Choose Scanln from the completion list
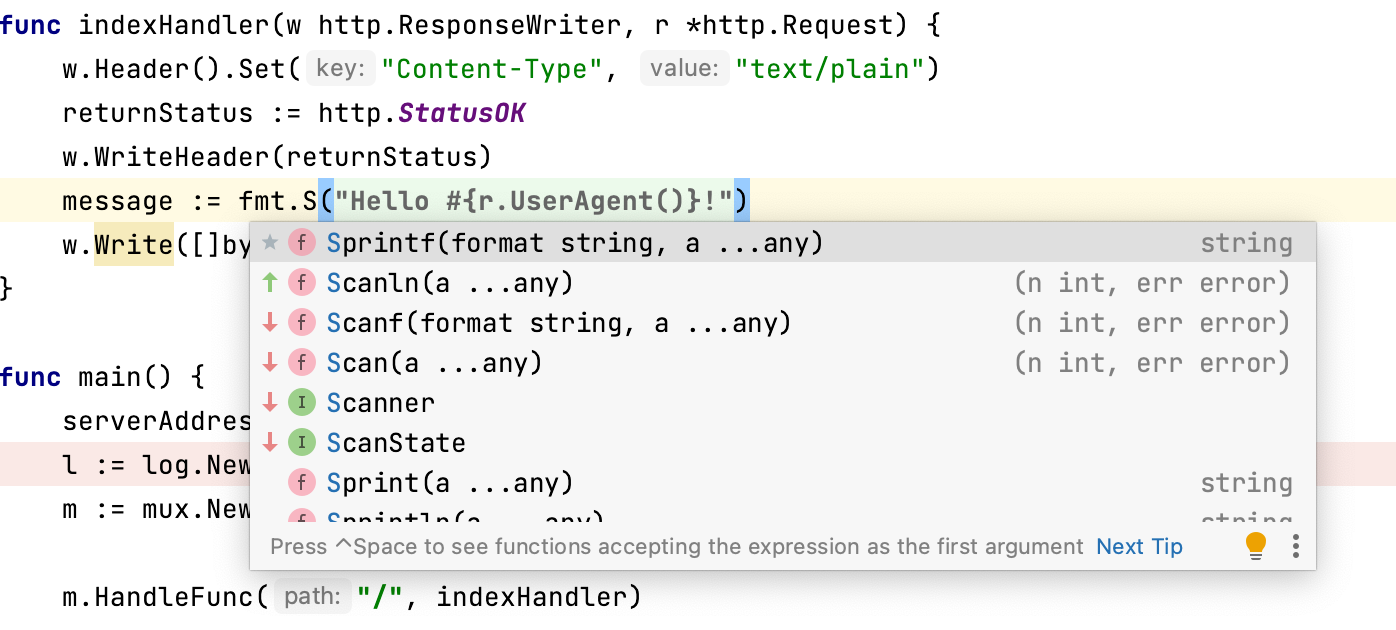 450,283
